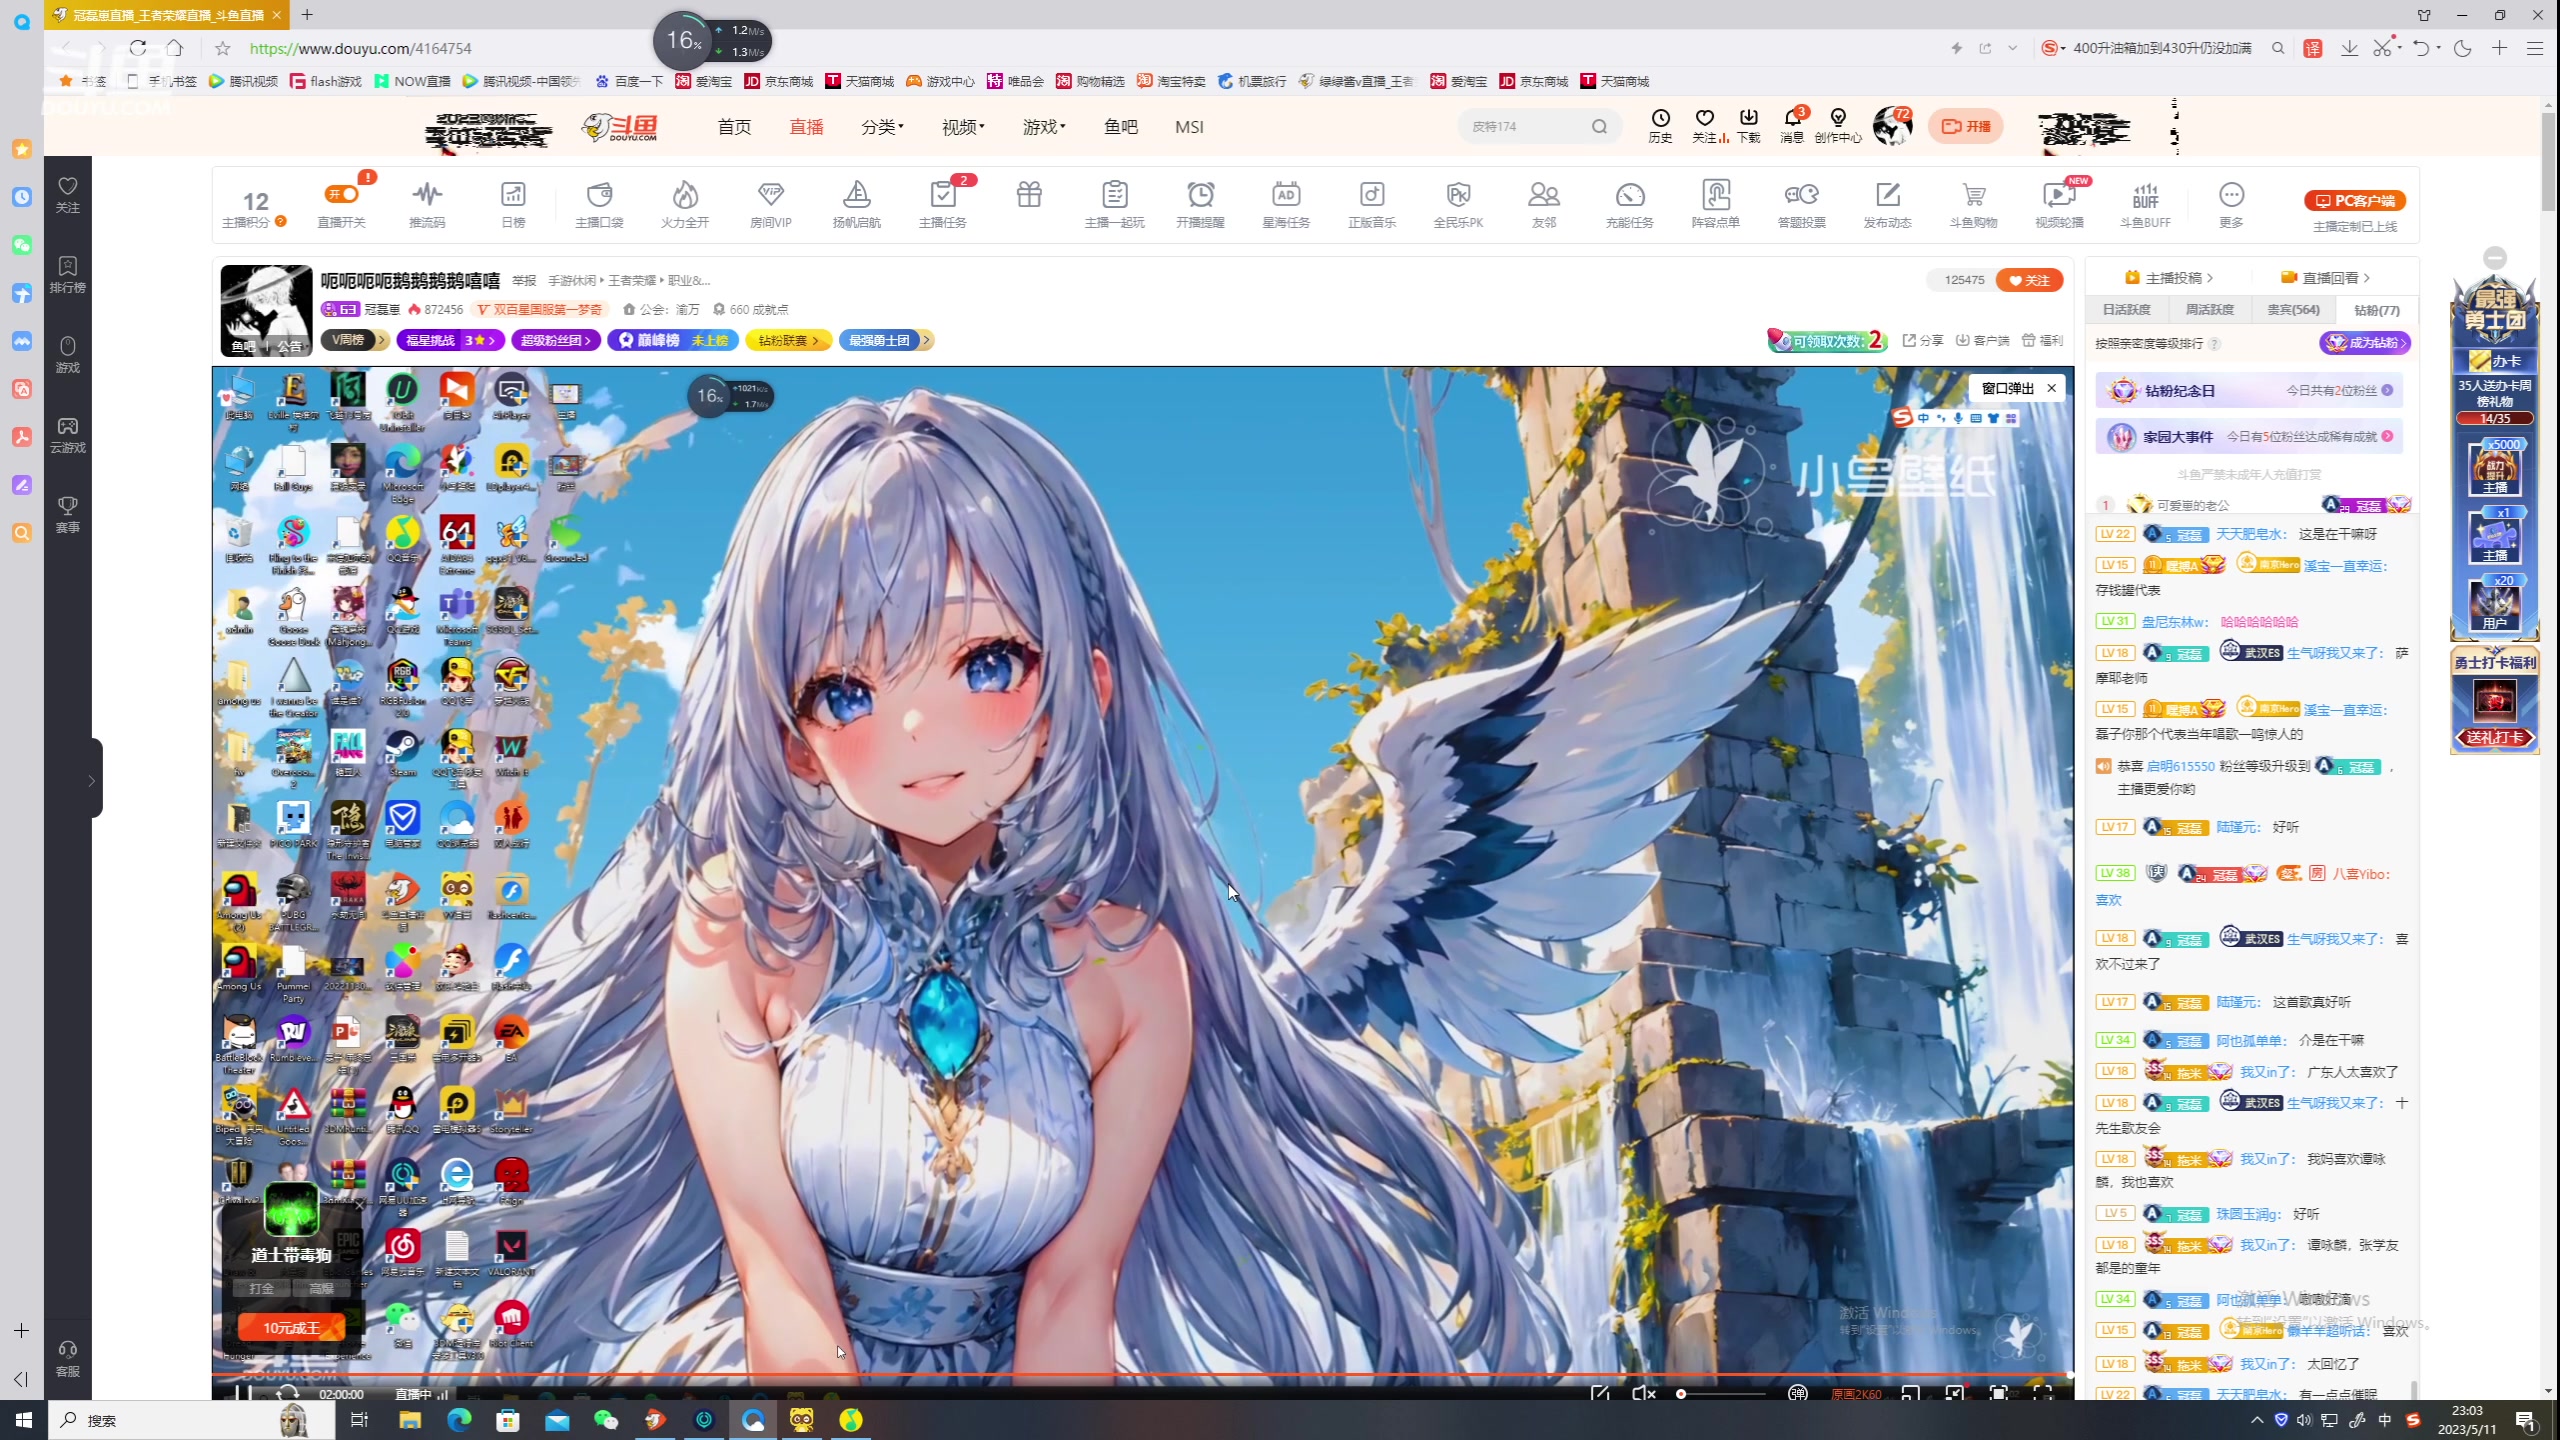Screen dimensions: 2560x1440
Task: Click the PC客户端 button
Action: pyautogui.click(x=2355, y=200)
